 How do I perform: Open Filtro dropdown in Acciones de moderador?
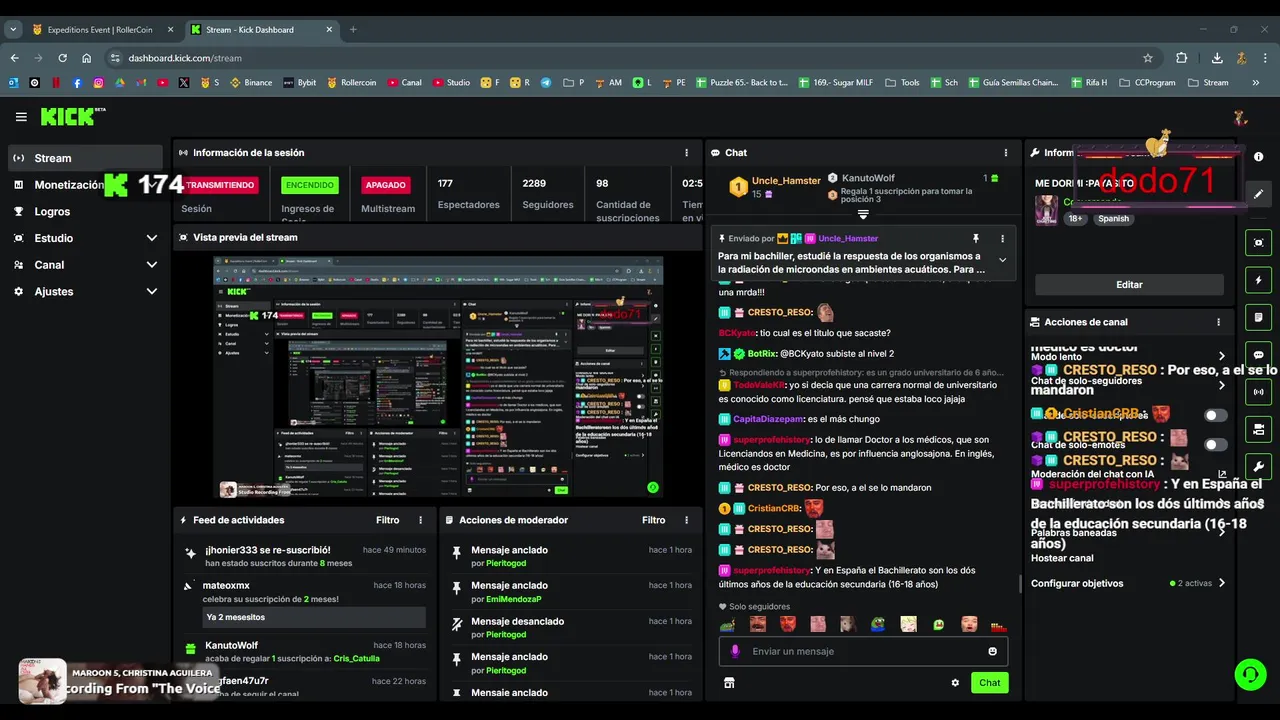[653, 520]
